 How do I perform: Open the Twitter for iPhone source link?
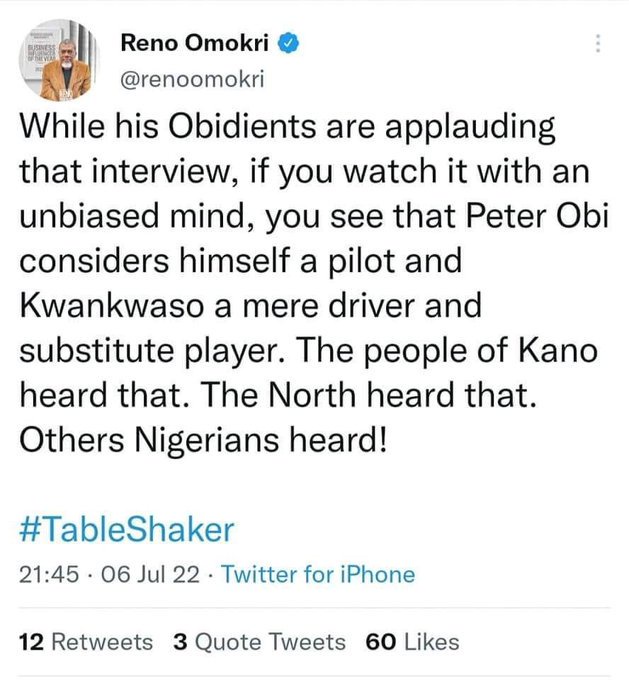(317, 574)
